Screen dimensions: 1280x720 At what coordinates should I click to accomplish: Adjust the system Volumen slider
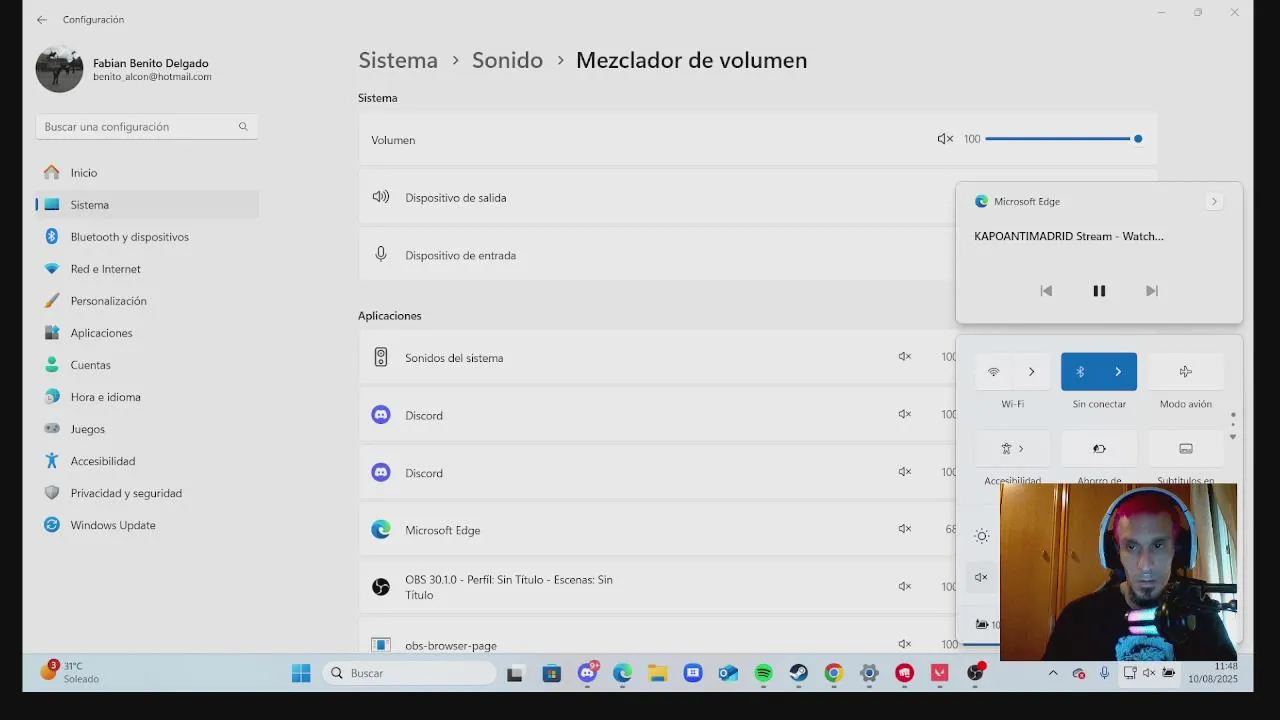click(x=1064, y=139)
